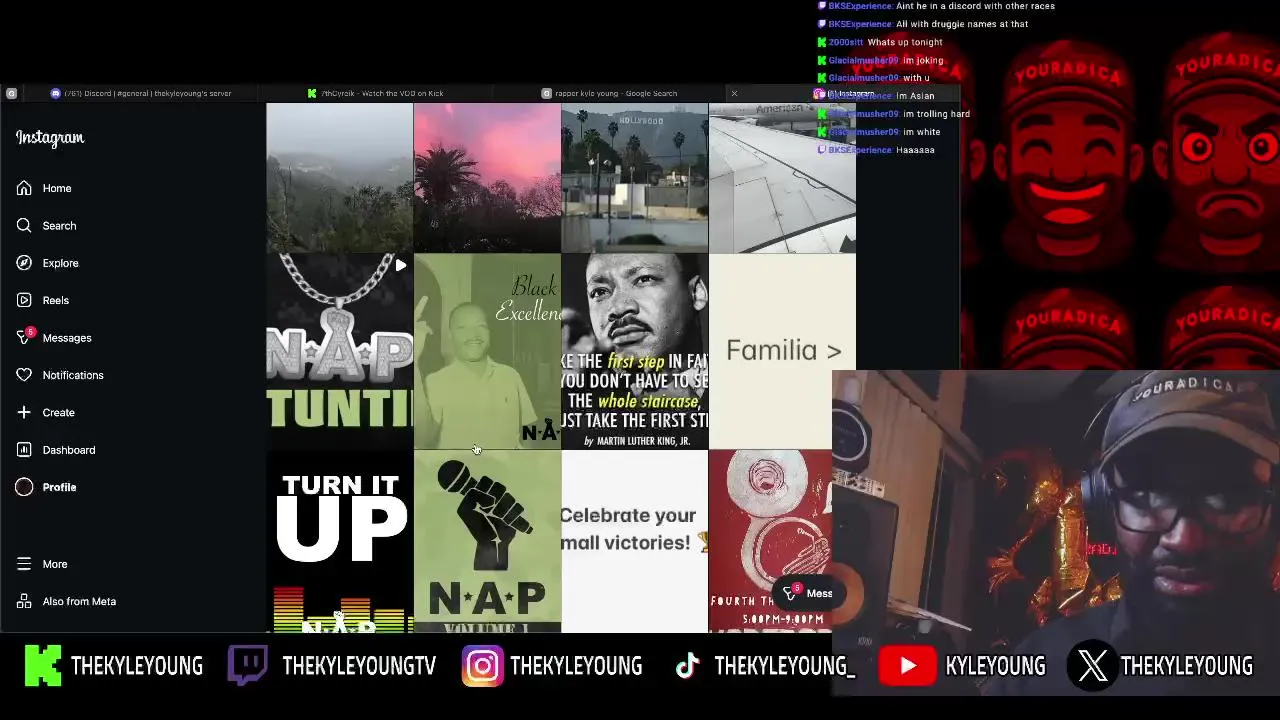Click the Instagram logo in bottom banner
The height and width of the screenshot is (720, 1280).
pyautogui.click(x=482, y=666)
